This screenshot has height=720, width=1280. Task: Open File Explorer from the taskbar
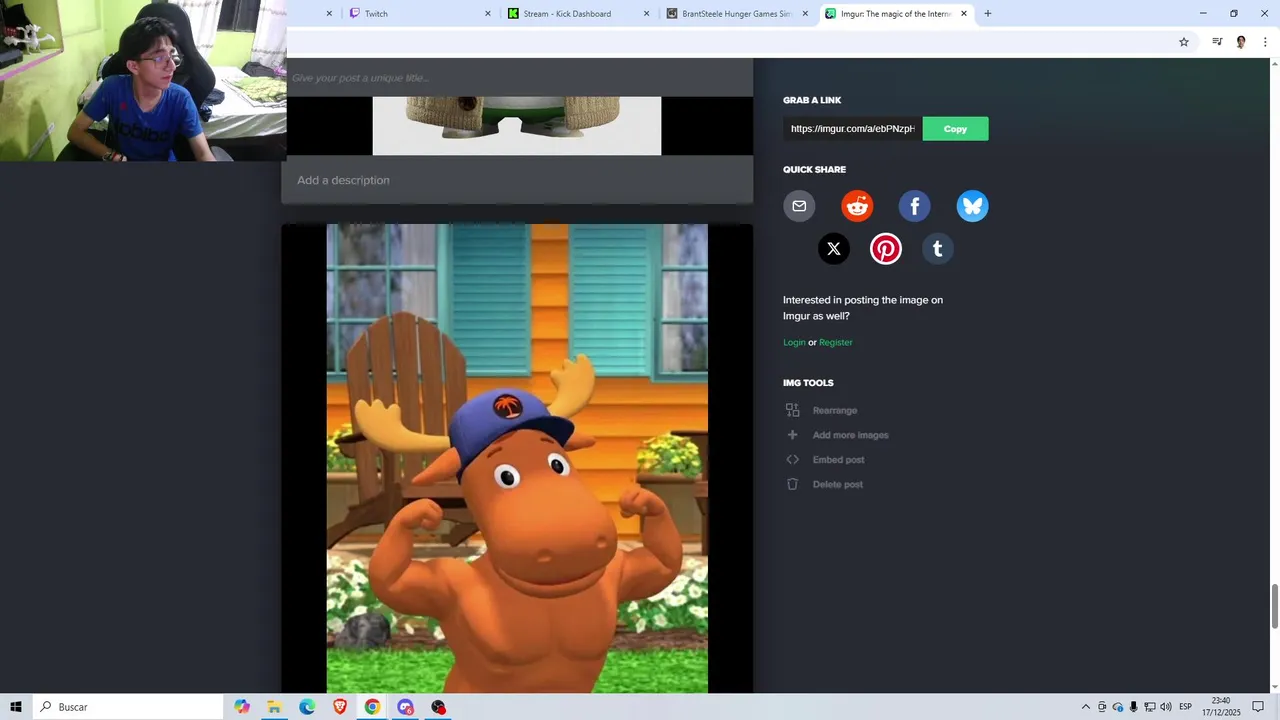[274, 707]
